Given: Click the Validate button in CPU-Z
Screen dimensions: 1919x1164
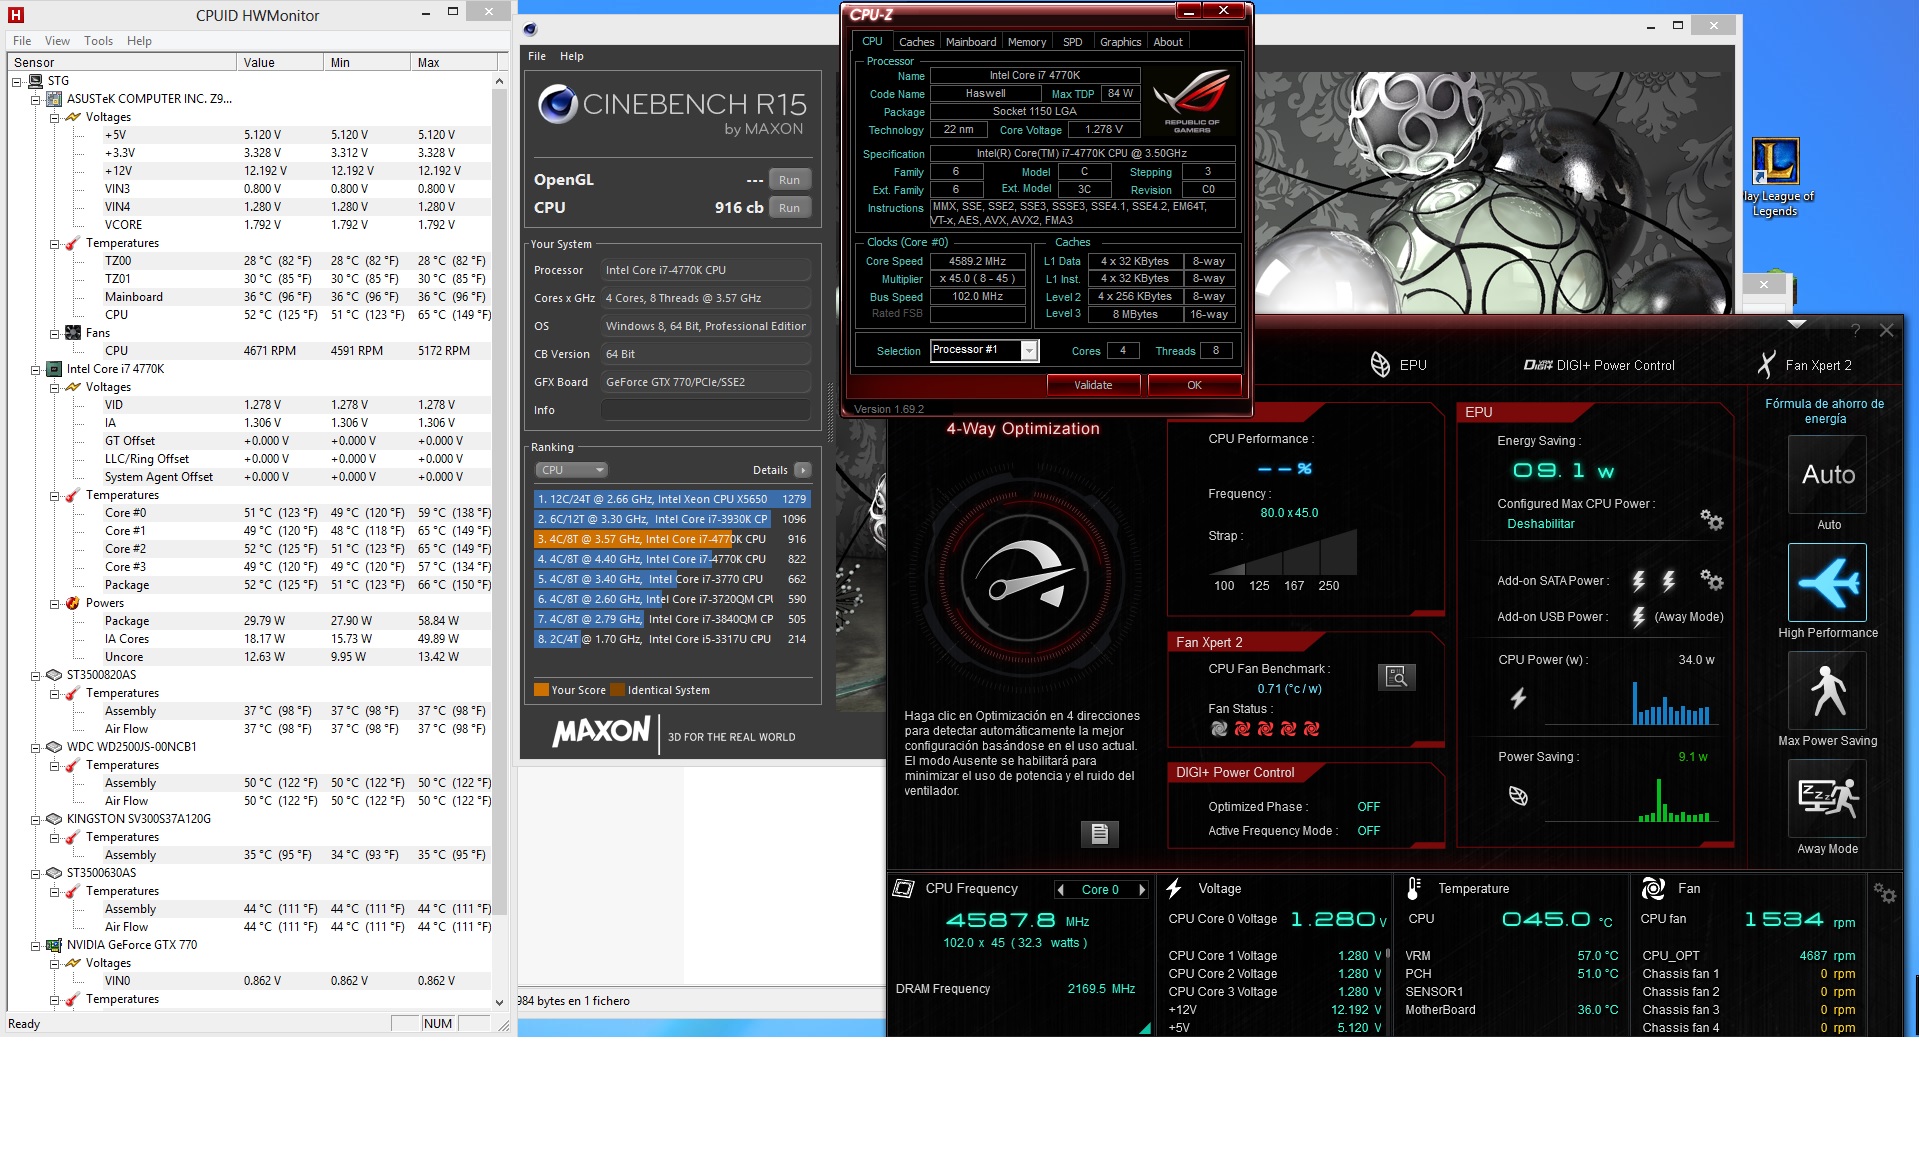Looking at the screenshot, I should 1092,385.
